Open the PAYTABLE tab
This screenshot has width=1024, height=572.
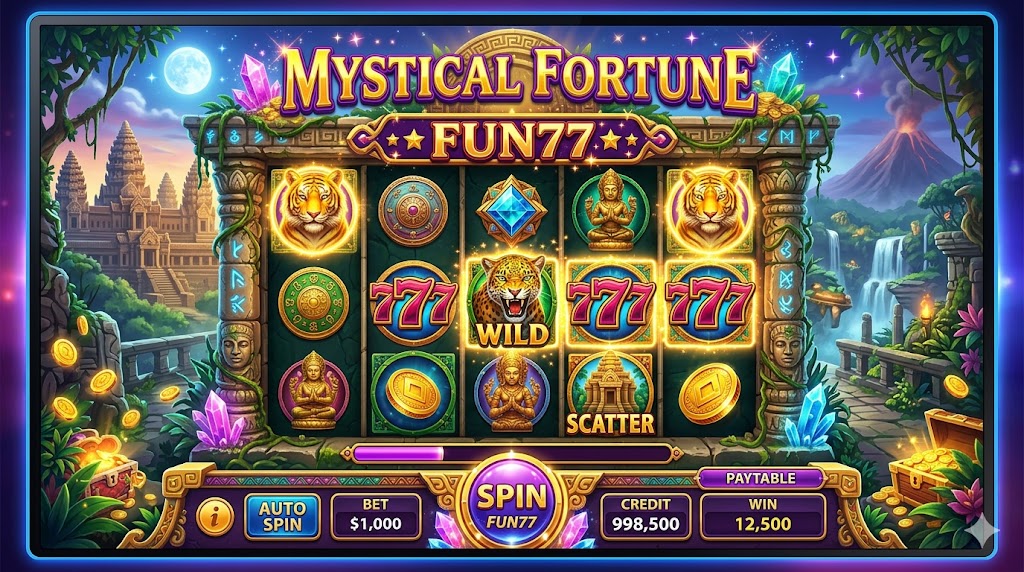pyautogui.click(x=761, y=478)
